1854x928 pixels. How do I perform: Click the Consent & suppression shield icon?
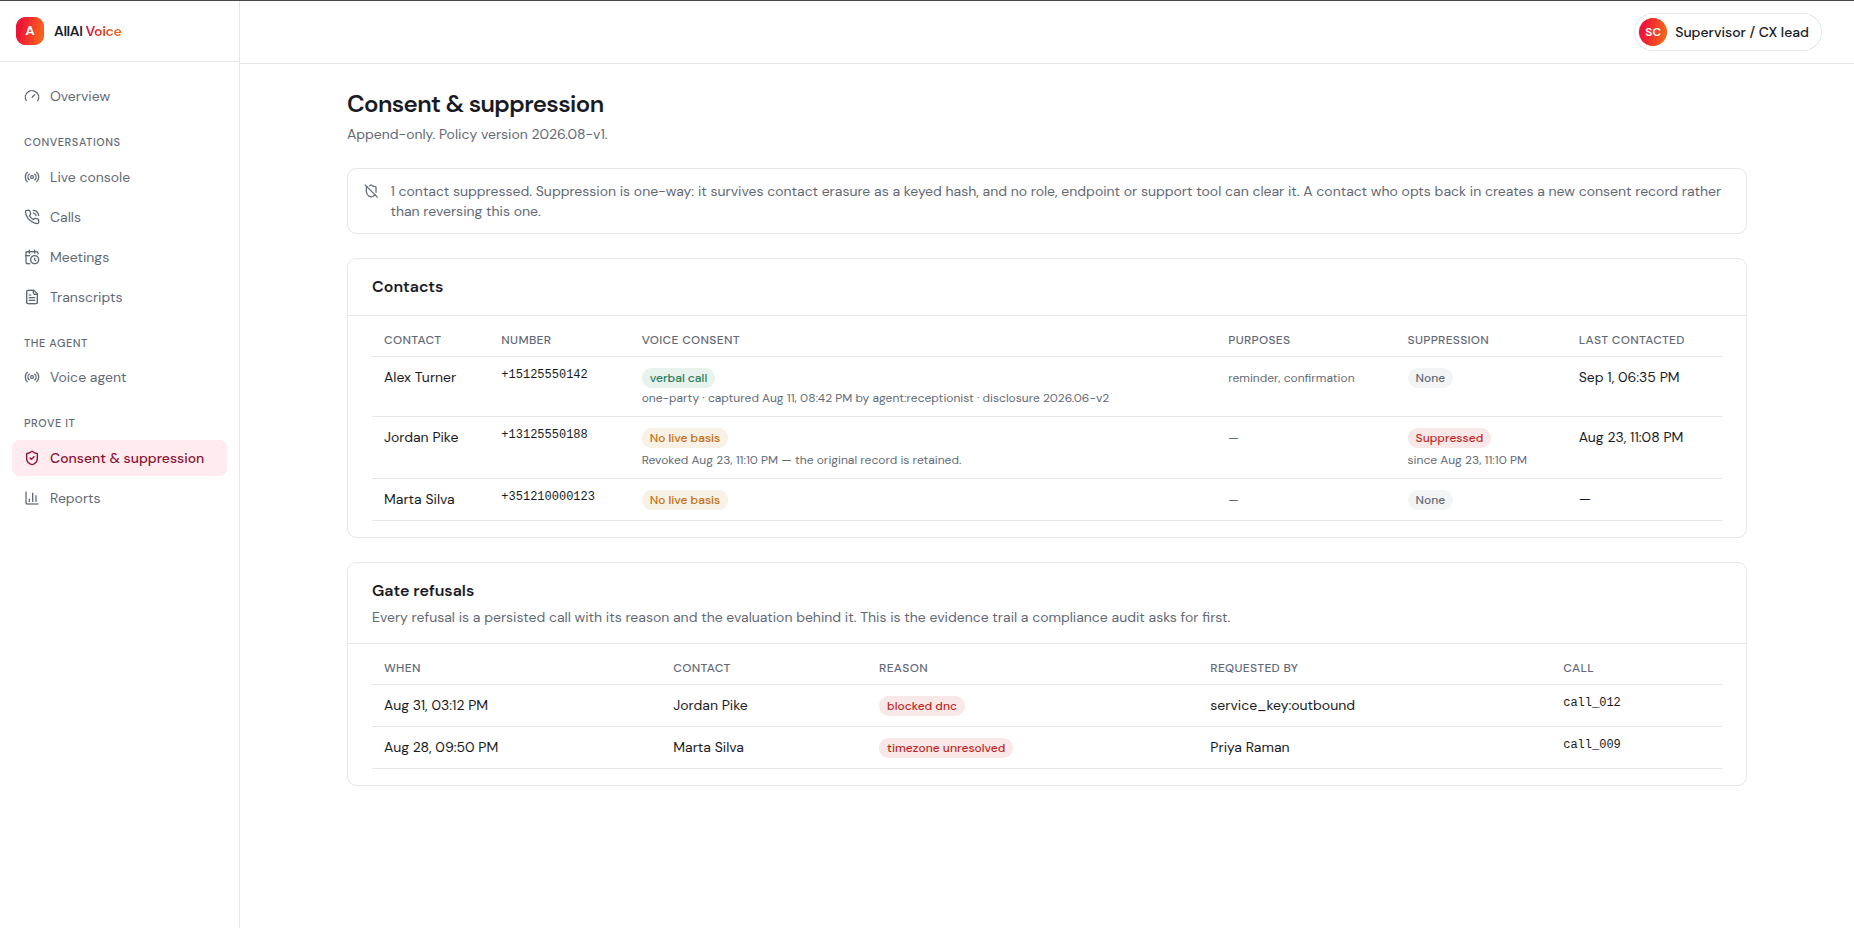32,458
